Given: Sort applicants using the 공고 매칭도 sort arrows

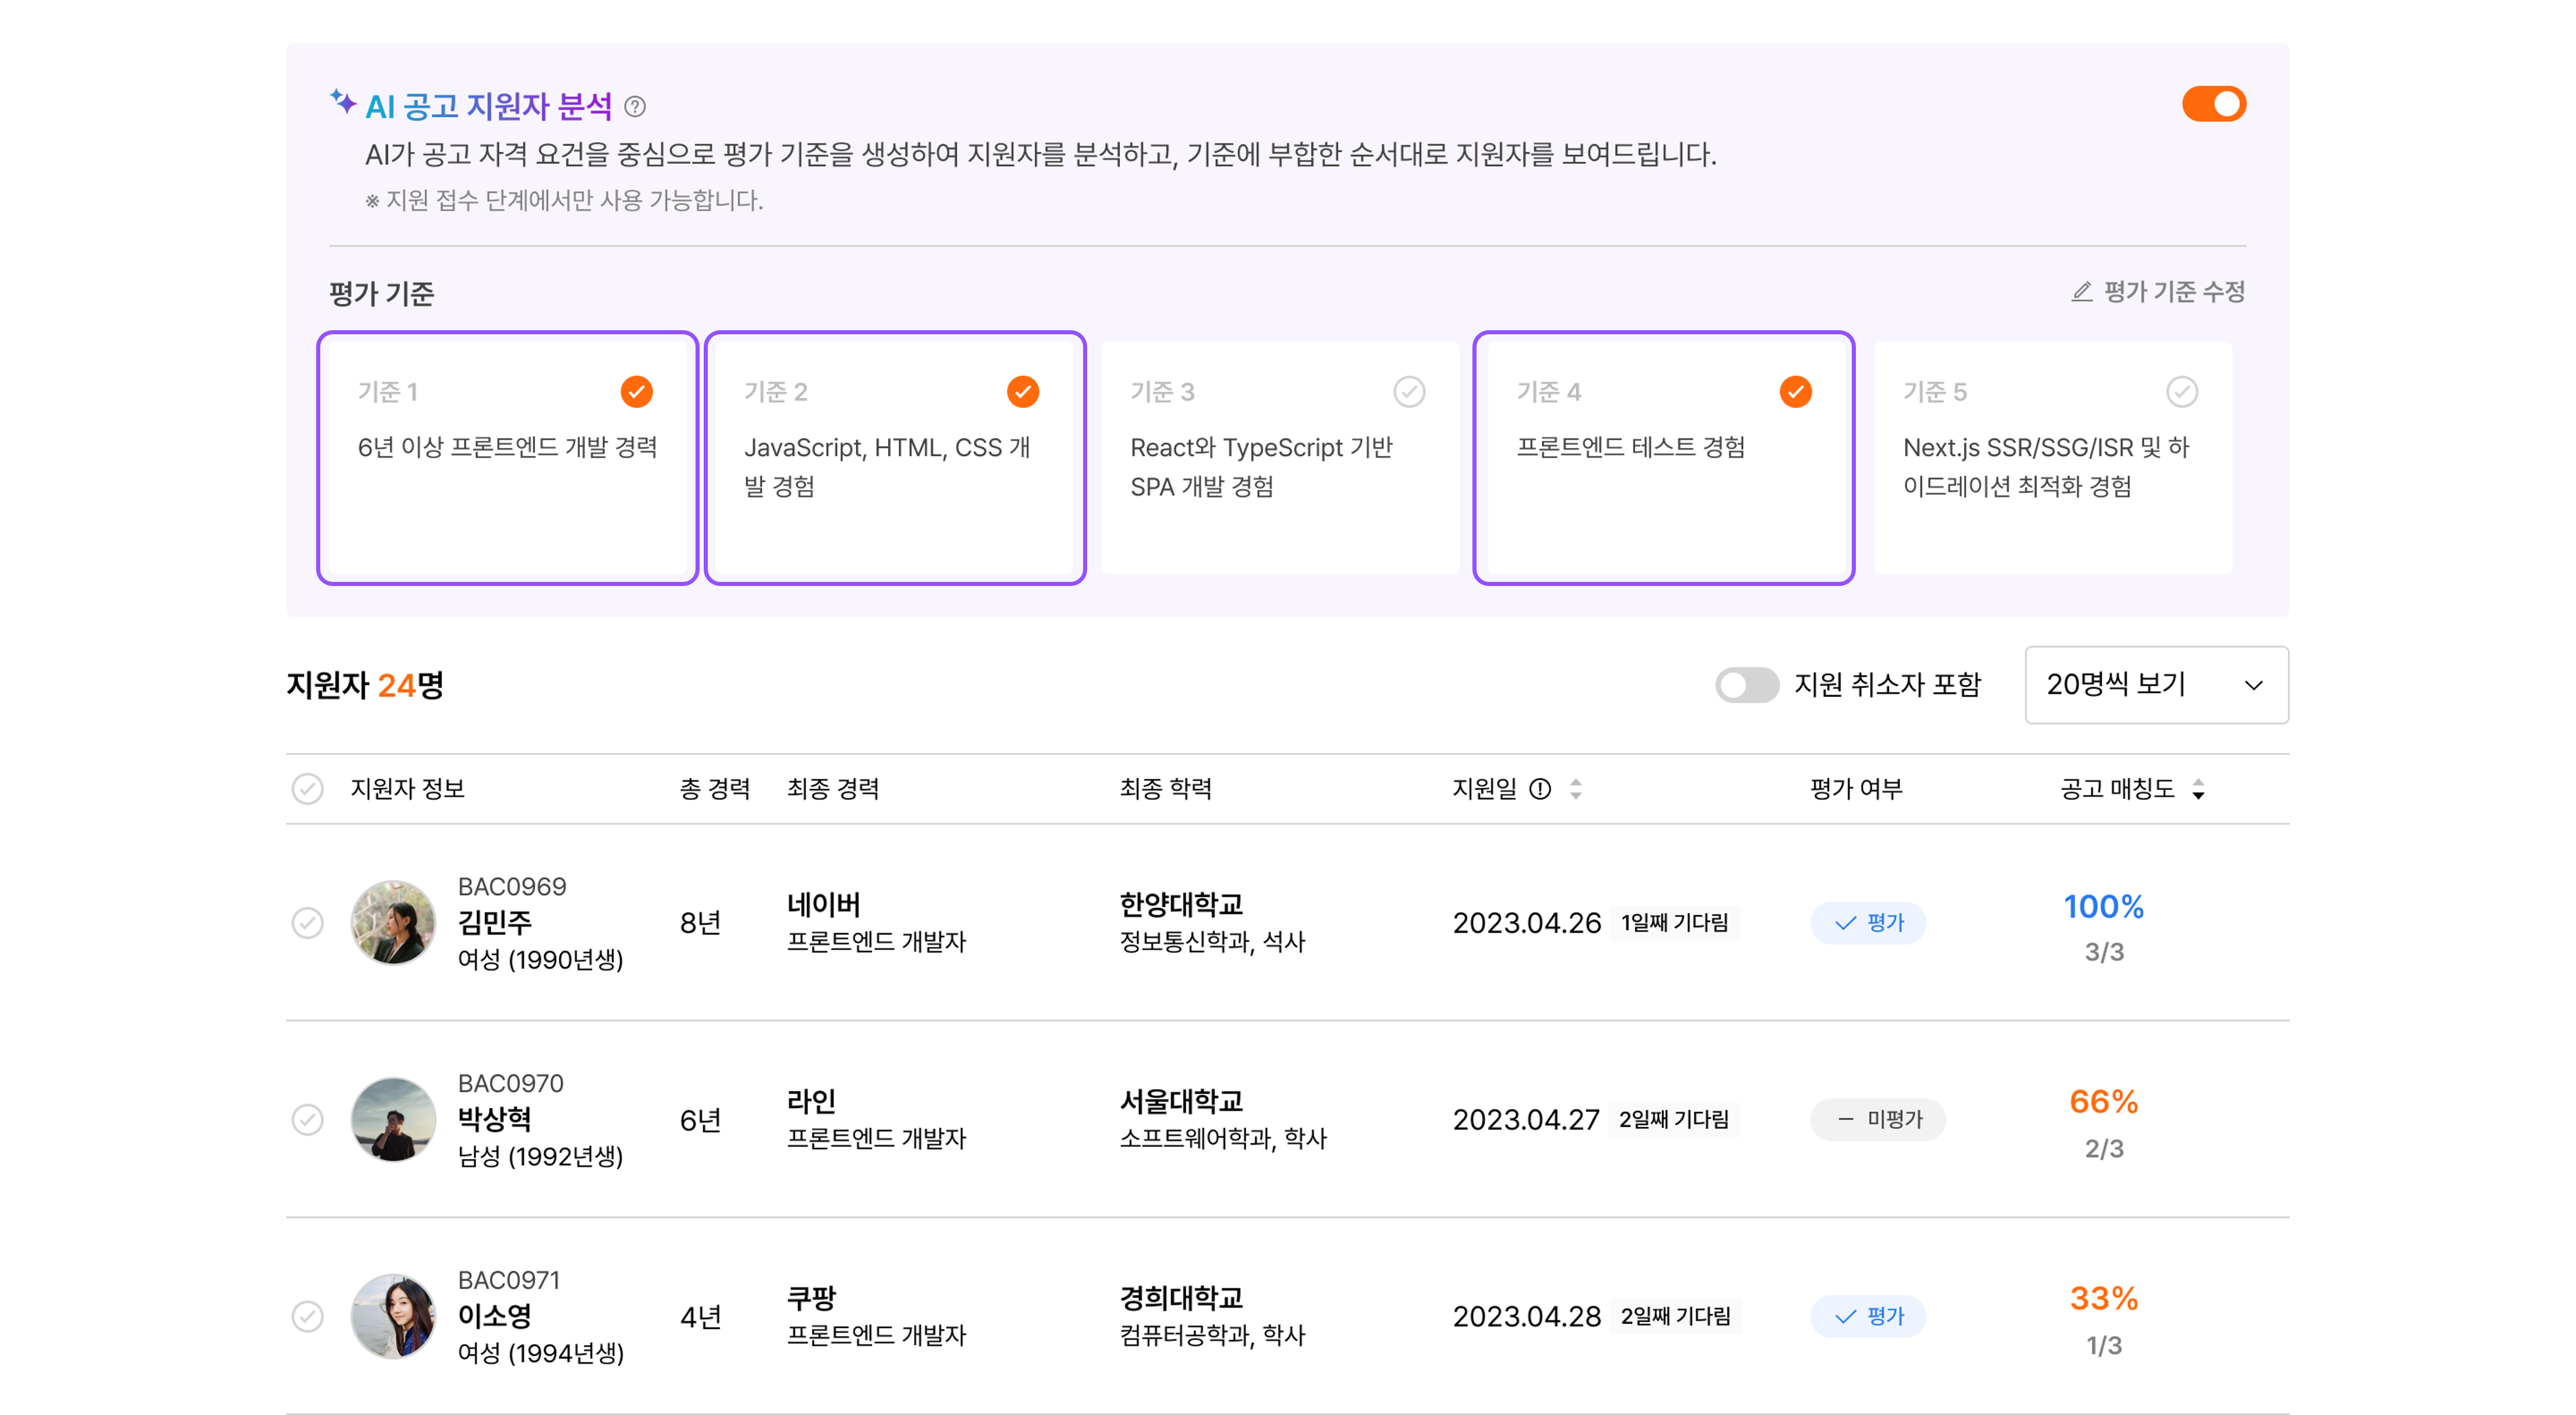Looking at the screenshot, I should tap(2198, 790).
